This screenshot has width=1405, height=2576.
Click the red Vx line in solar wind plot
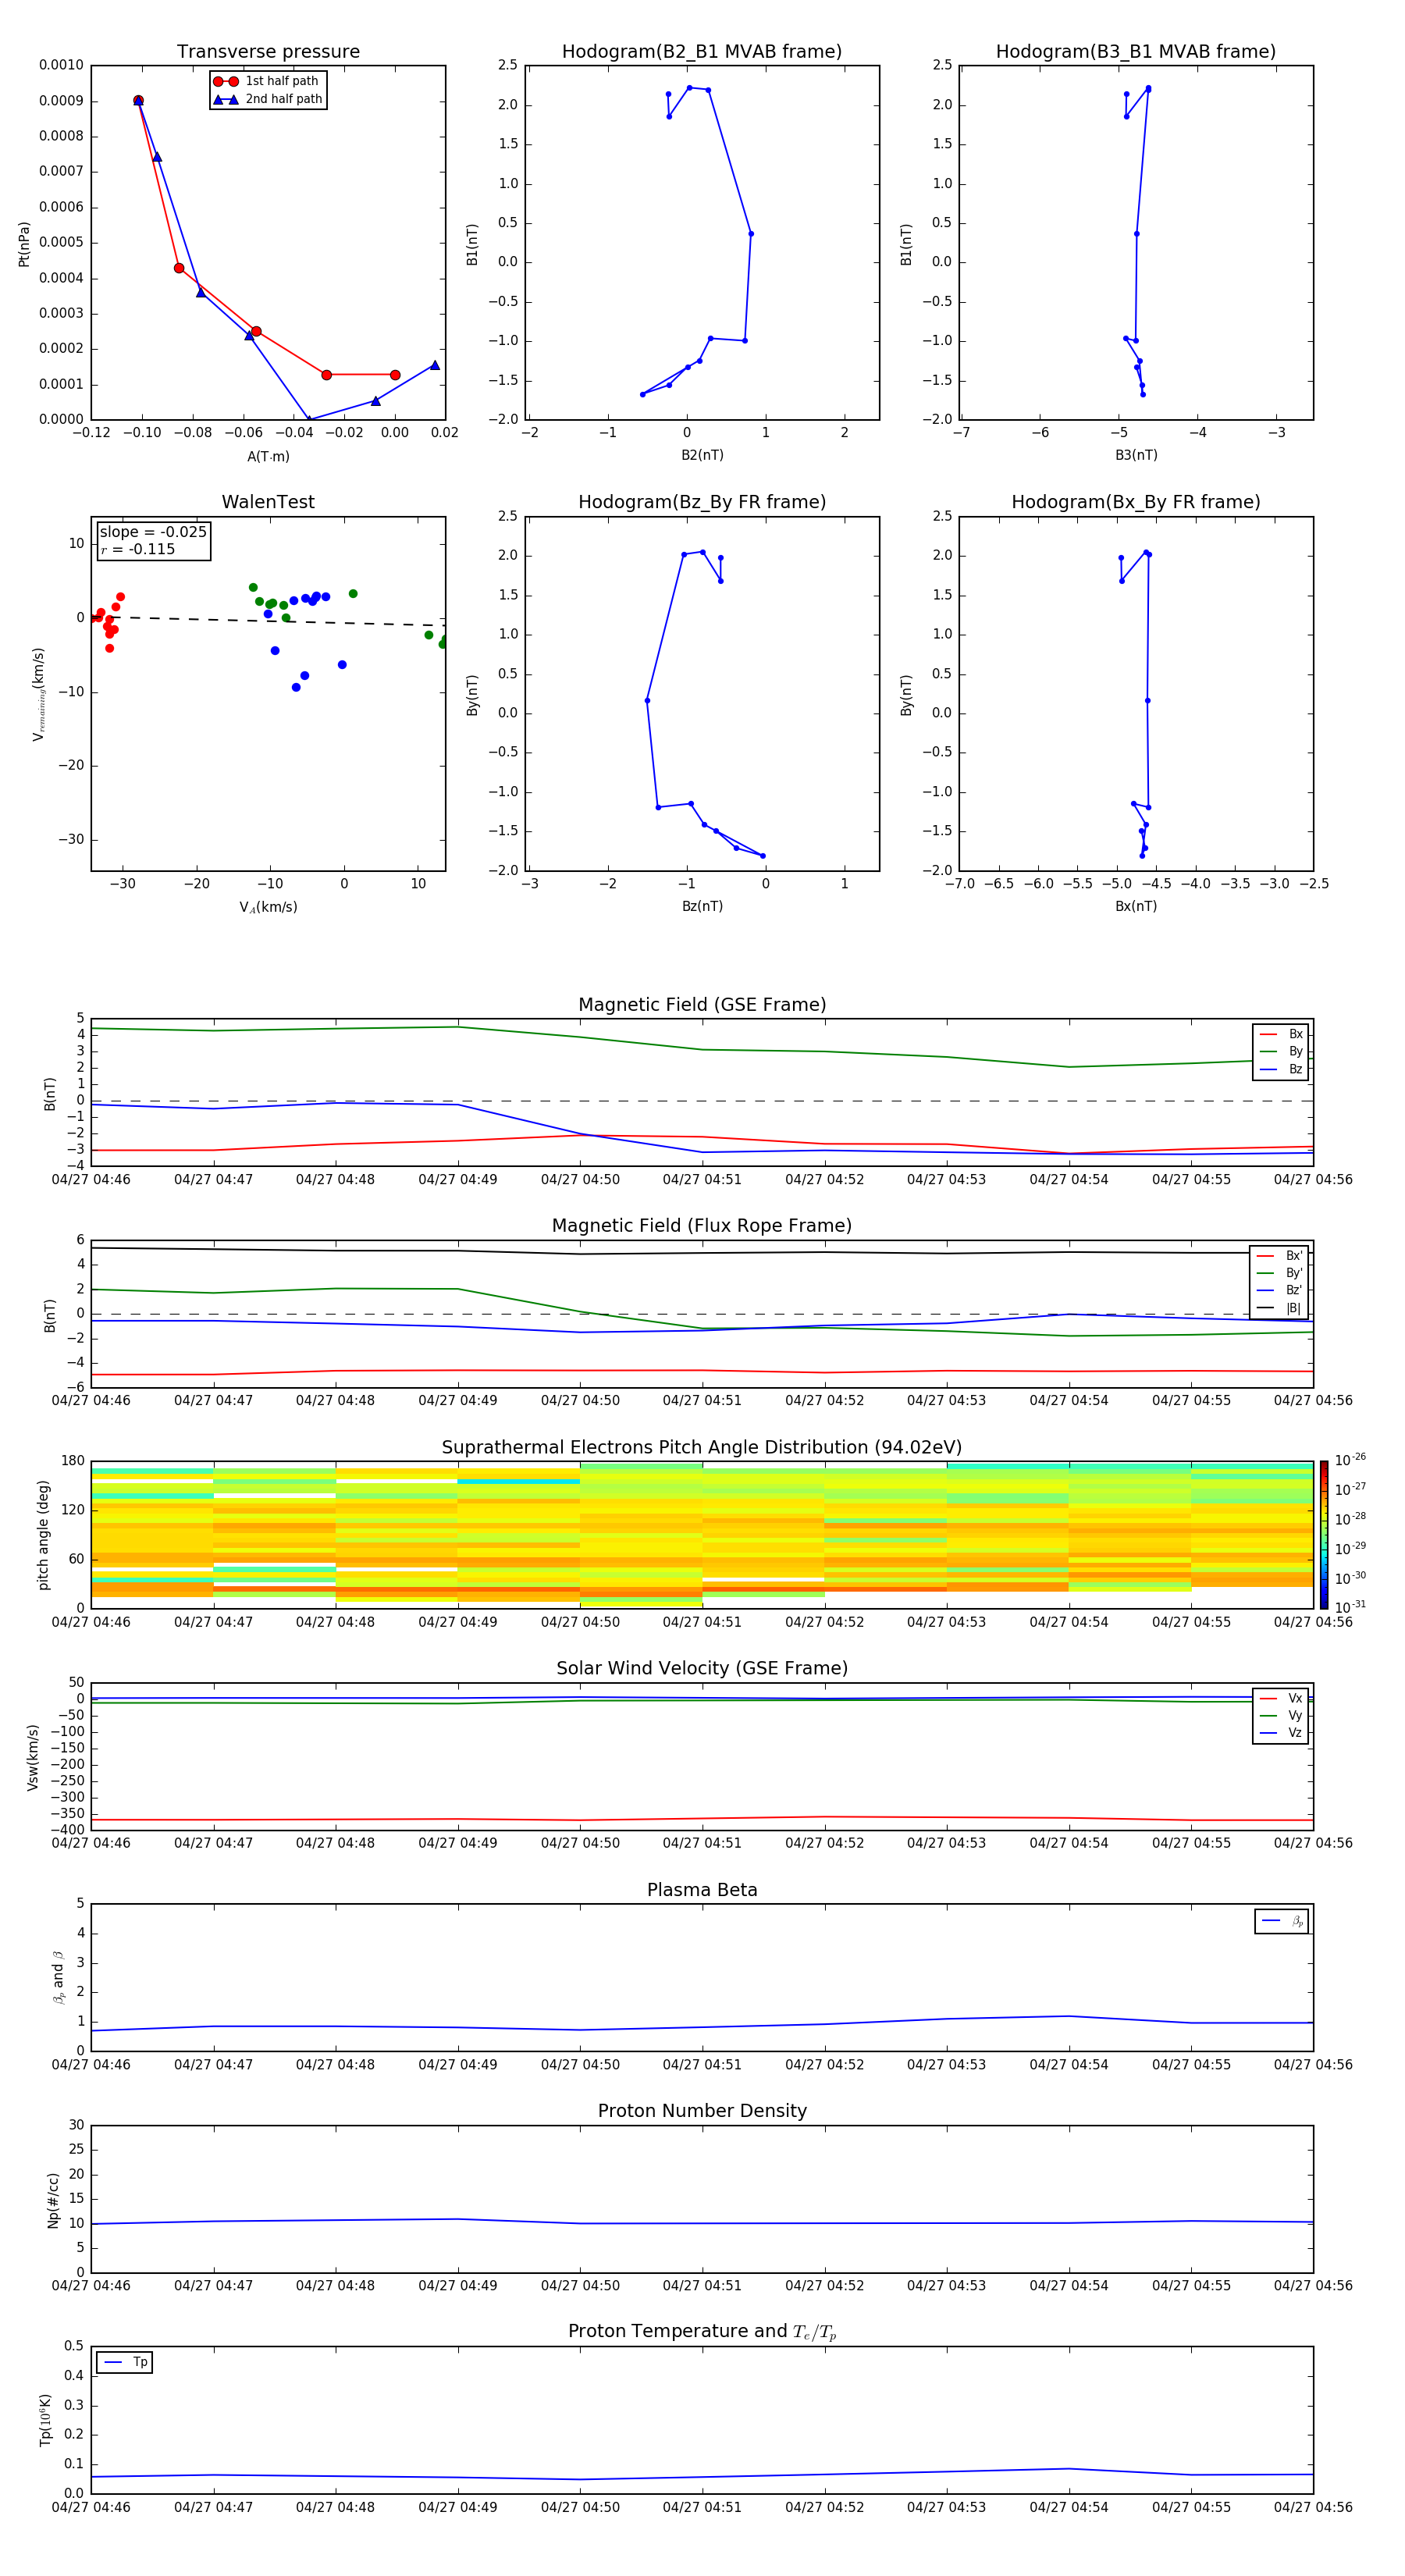pyautogui.click(x=702, y=1818)
